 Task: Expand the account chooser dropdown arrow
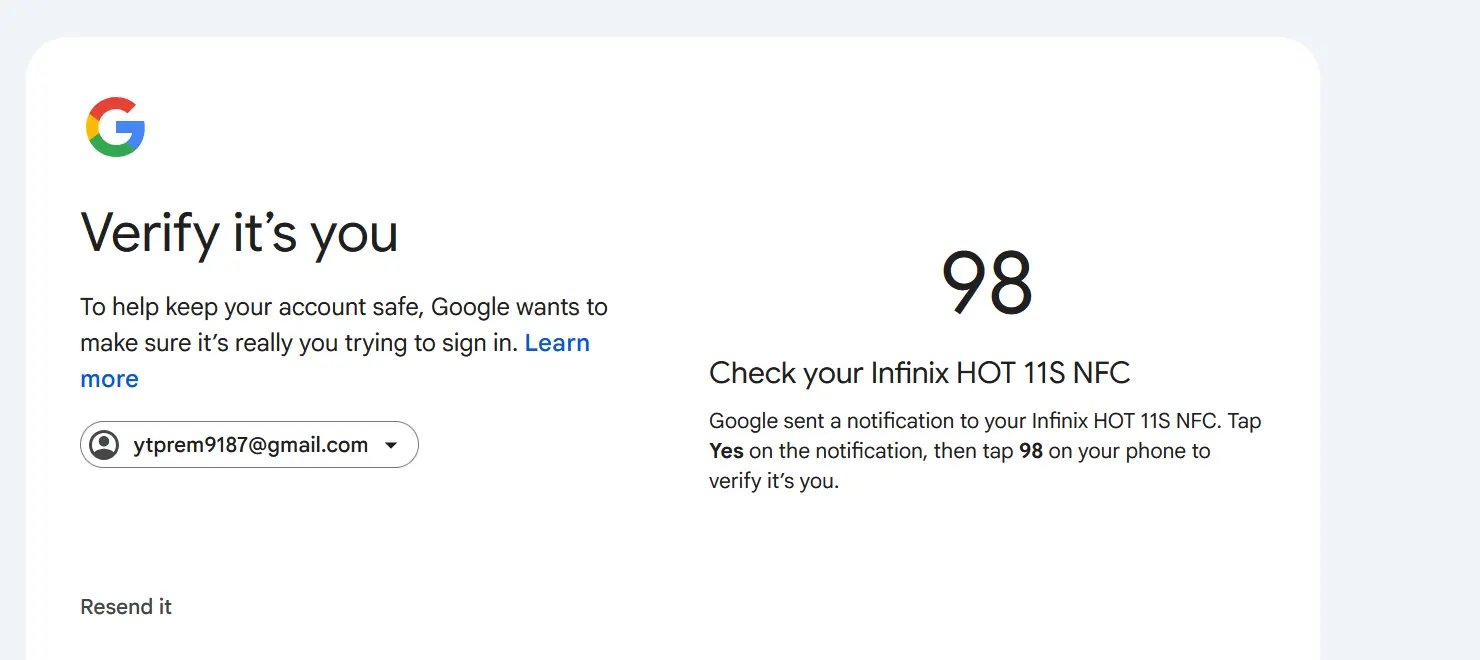point(391,446)
